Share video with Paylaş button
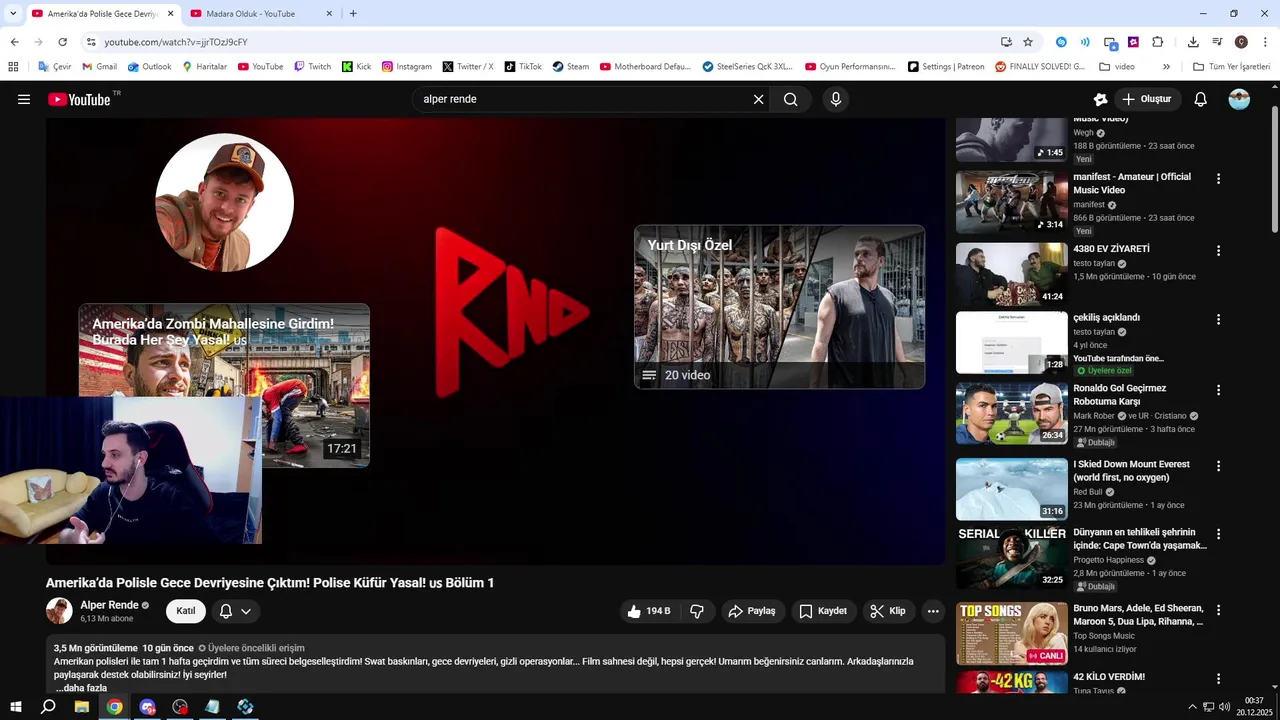Image resolution: width=1280 pixels, height=720 pixels. pyautogui.click(x=751, y=611)
